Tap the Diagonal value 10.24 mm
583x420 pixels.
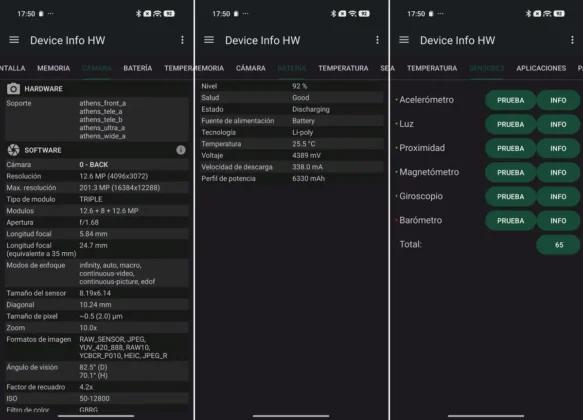click(x=95, y=304)
